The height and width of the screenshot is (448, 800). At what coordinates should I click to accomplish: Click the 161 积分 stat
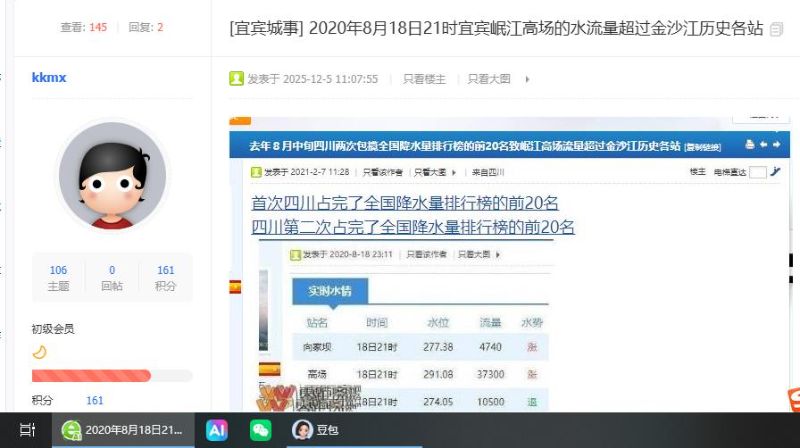[x=165, y=278]
